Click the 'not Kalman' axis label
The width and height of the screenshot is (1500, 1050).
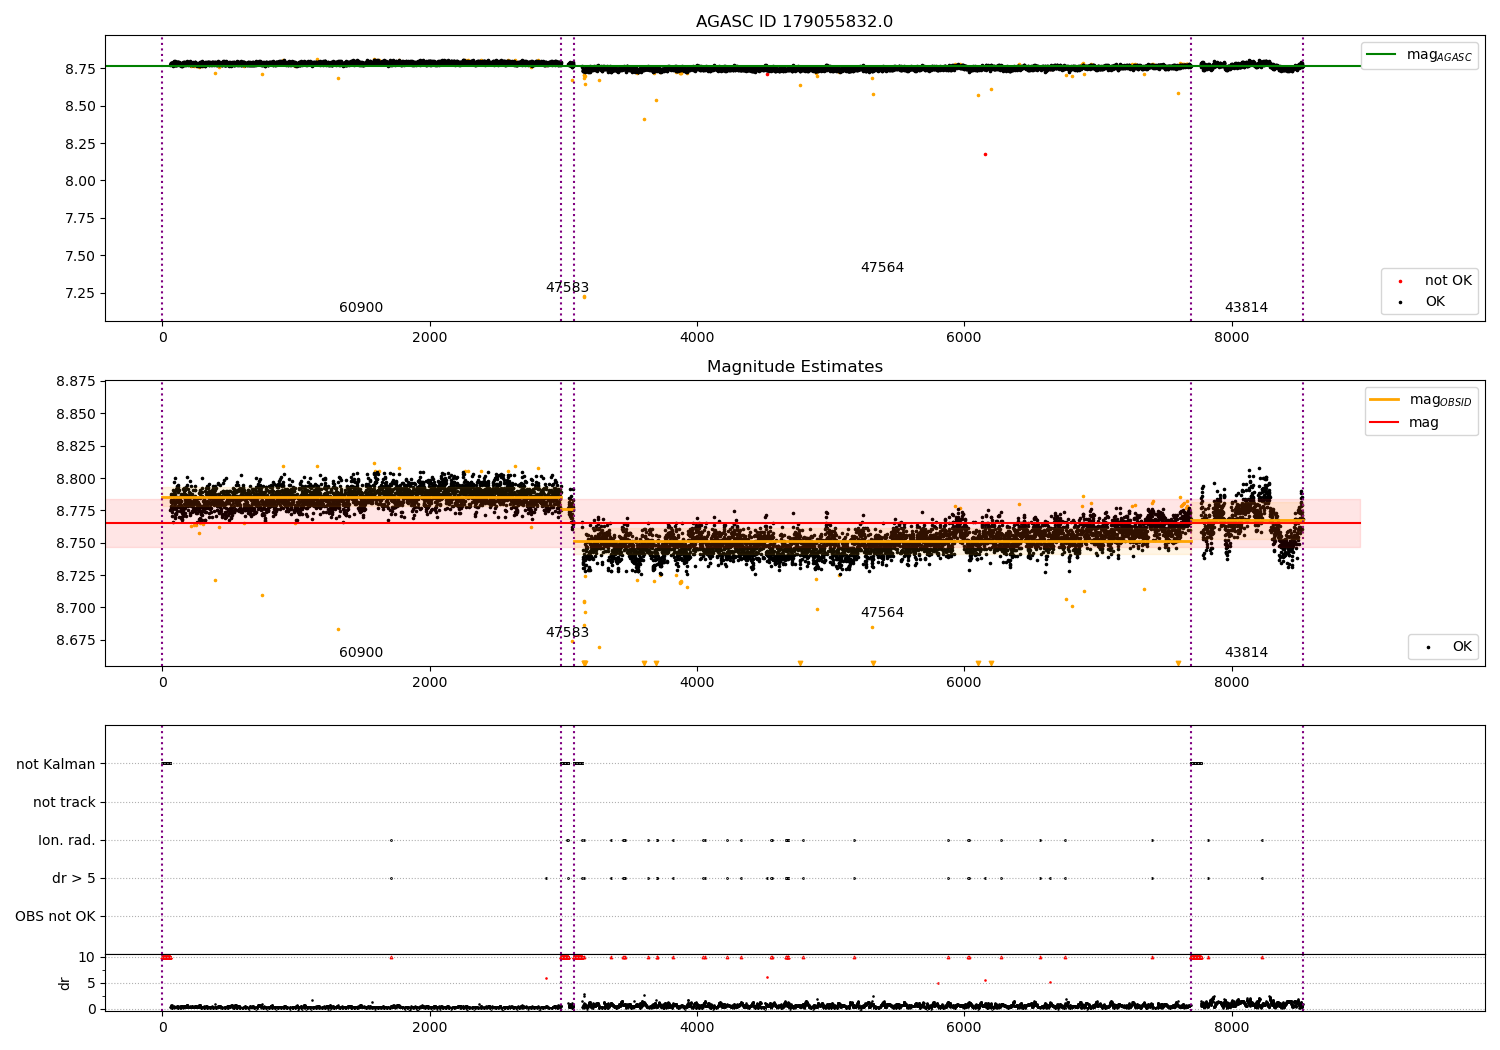56,764
